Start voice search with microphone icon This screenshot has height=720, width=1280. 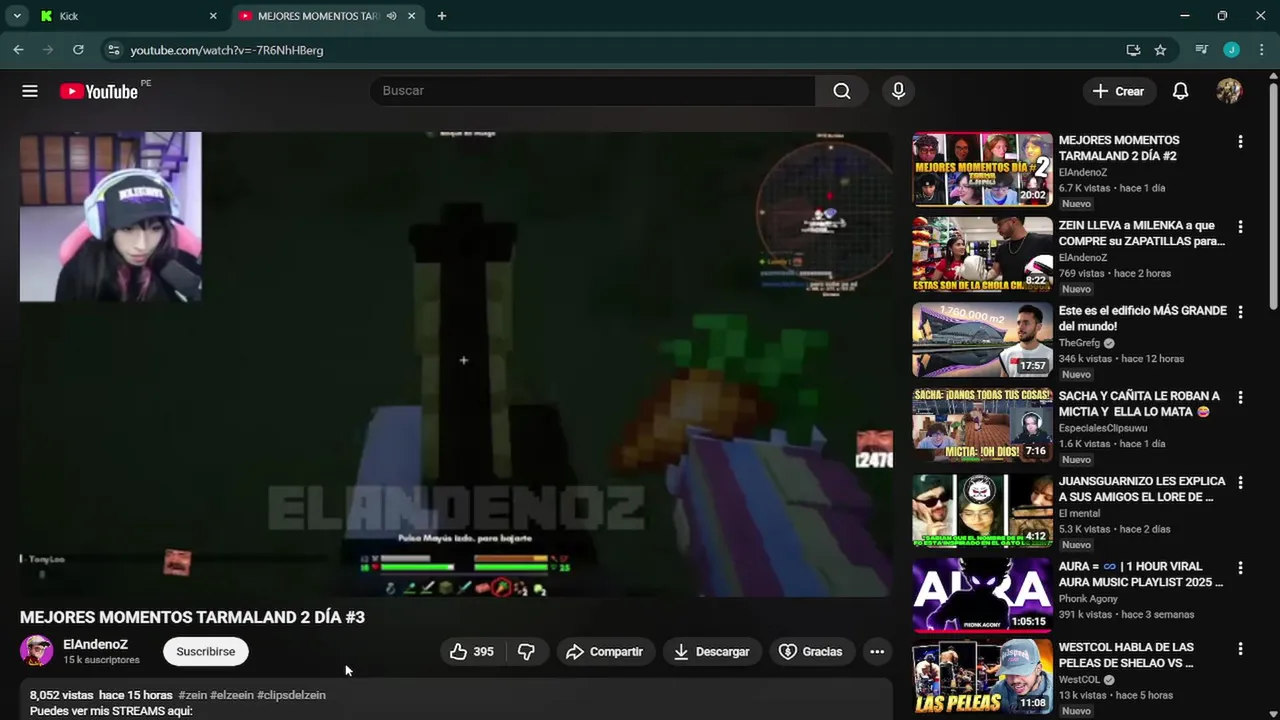[898, 91]
